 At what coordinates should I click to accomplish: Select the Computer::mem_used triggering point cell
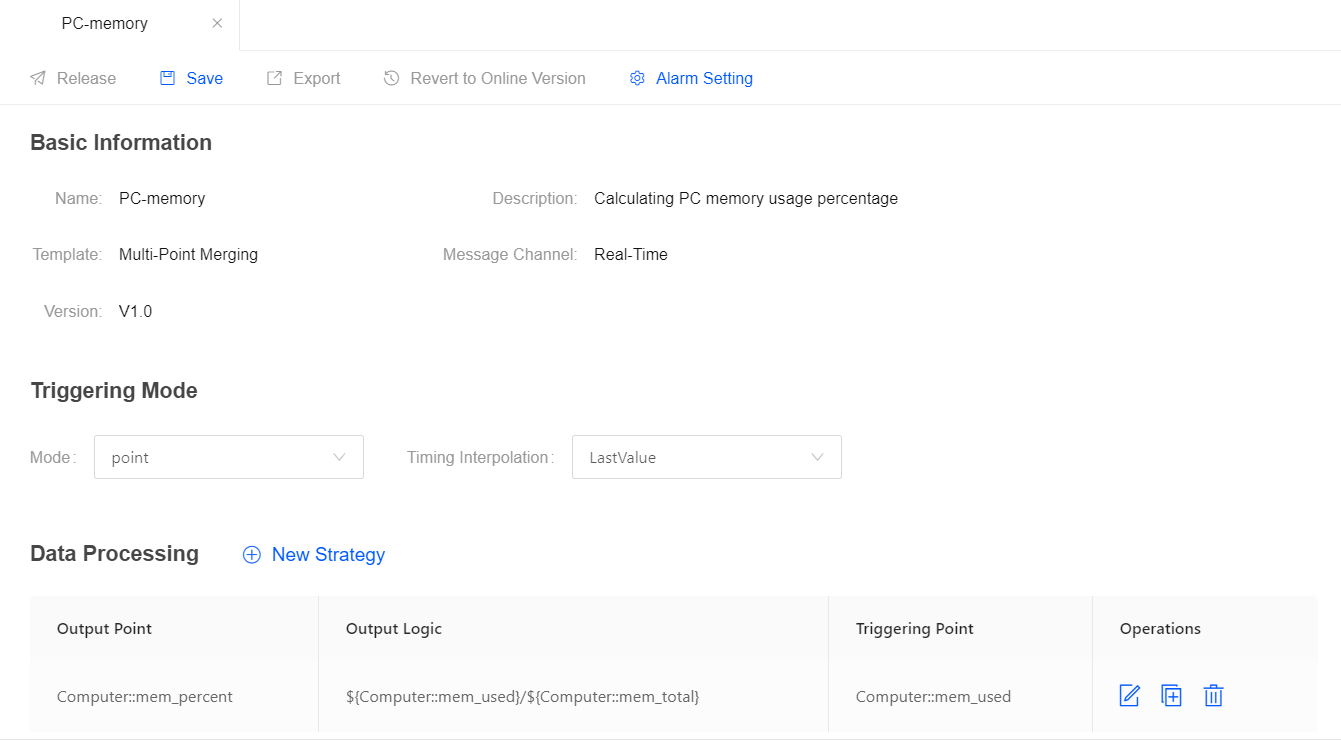coord(933,697)
